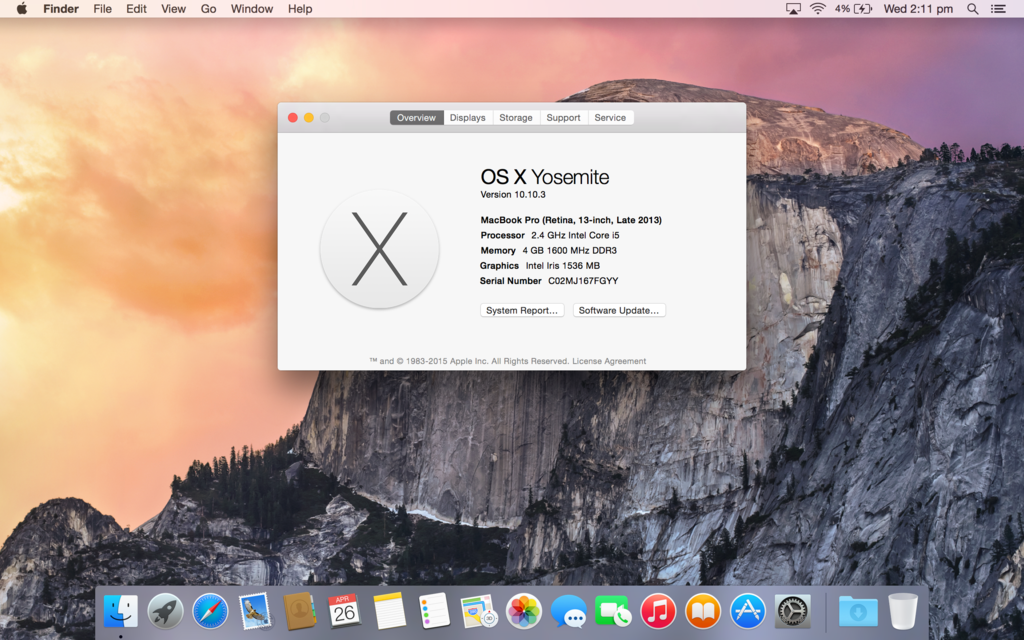Screen dimensions: 1024x640
Task: Open Maps icon in Dock
Action: [x=479, y=611]
